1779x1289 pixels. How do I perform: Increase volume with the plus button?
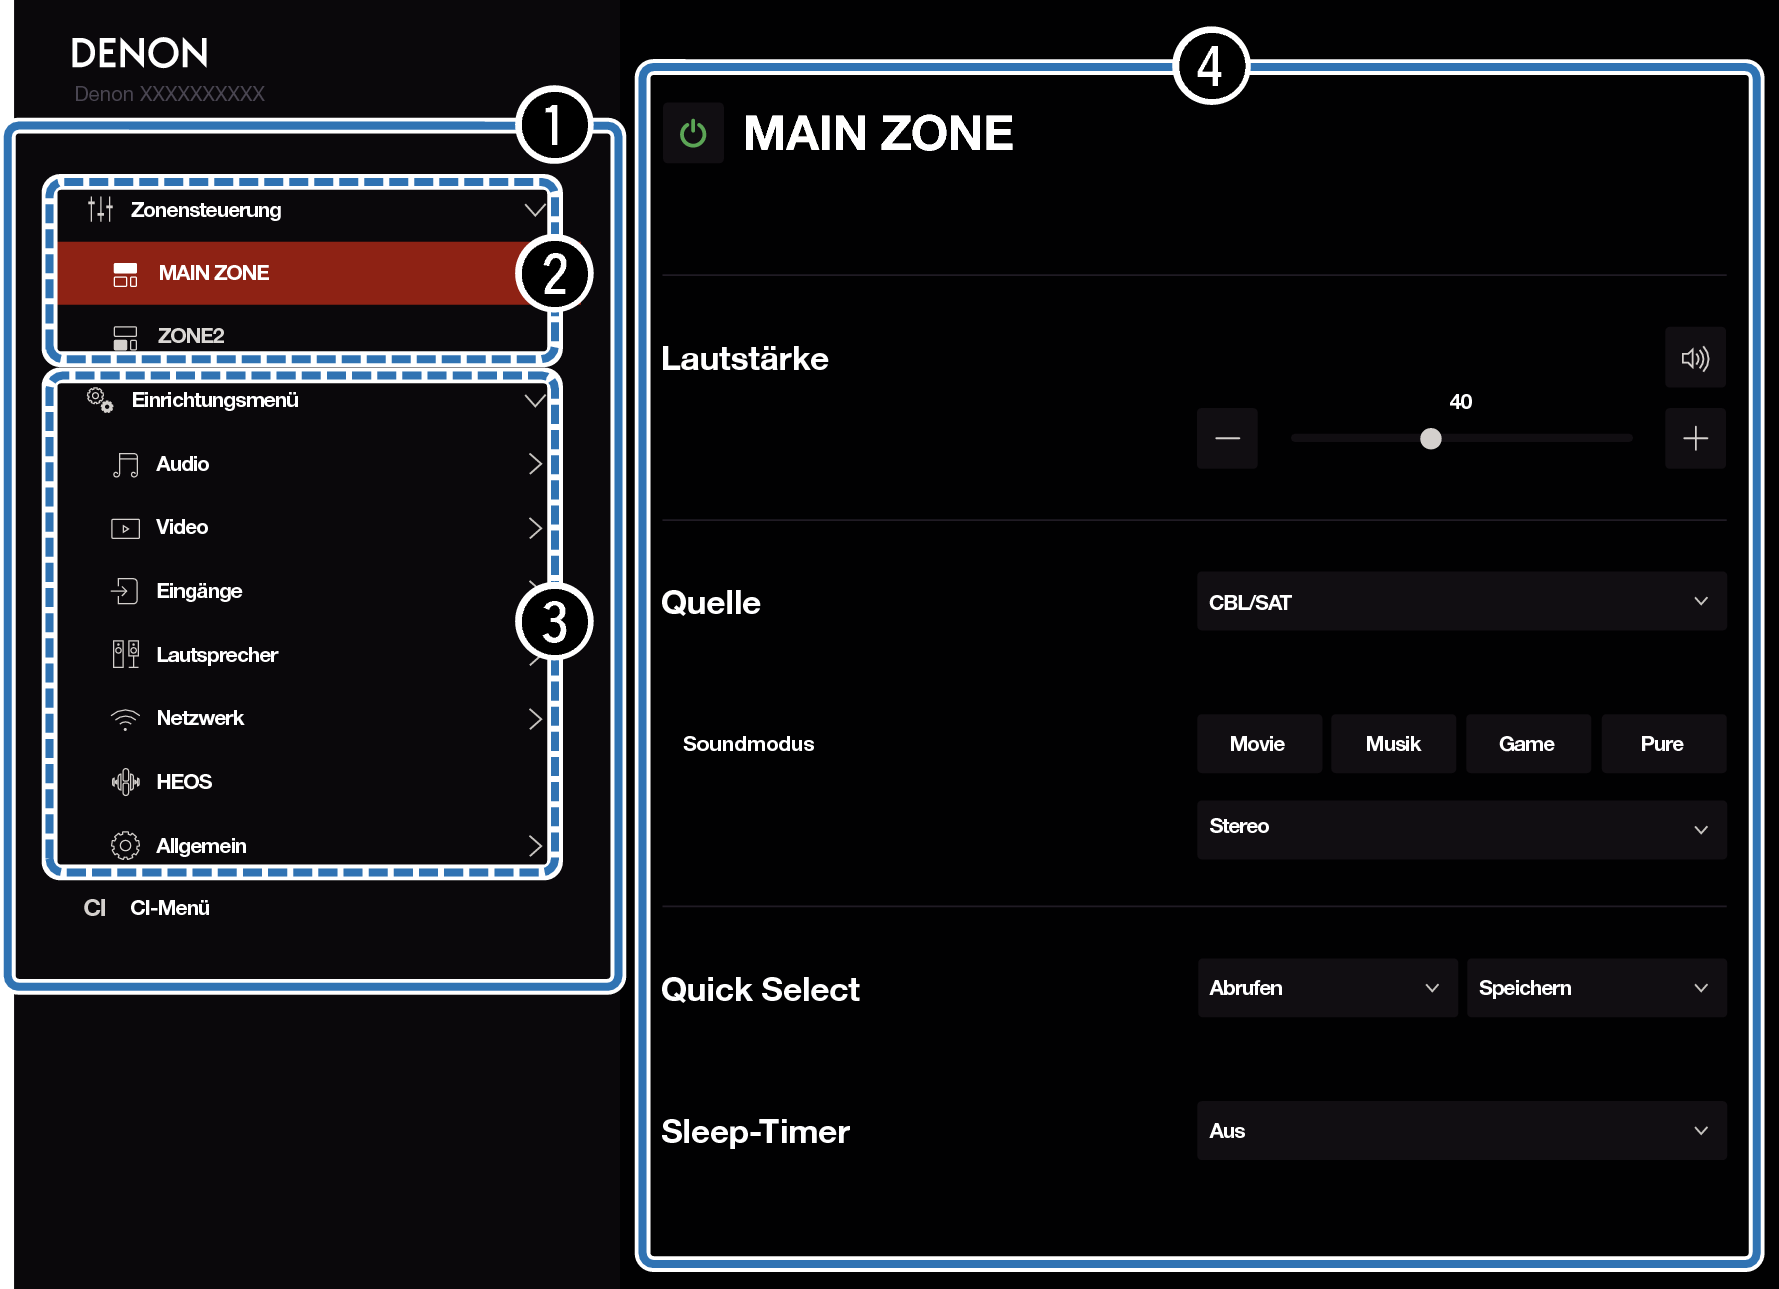coord(1694,438)
